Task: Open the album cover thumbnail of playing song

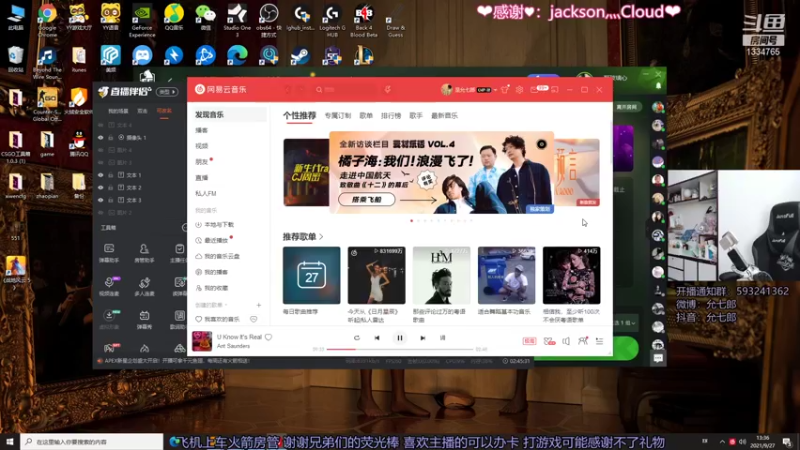Action: 202,341
